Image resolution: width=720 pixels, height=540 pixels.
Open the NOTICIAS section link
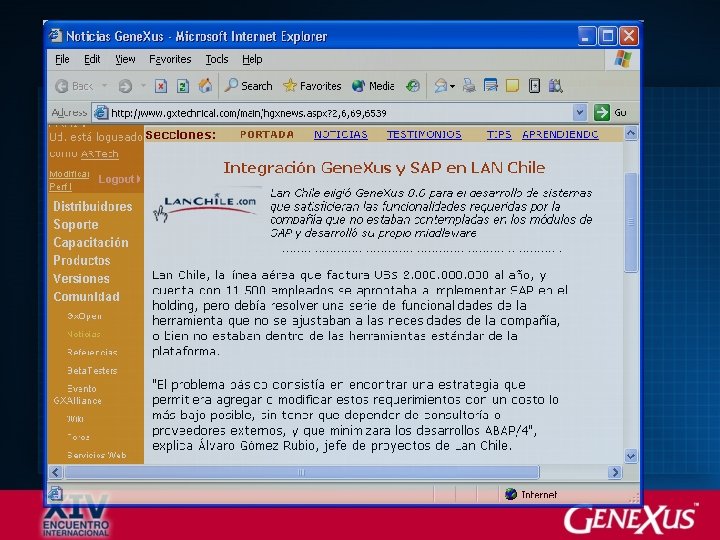click(341, 135)
